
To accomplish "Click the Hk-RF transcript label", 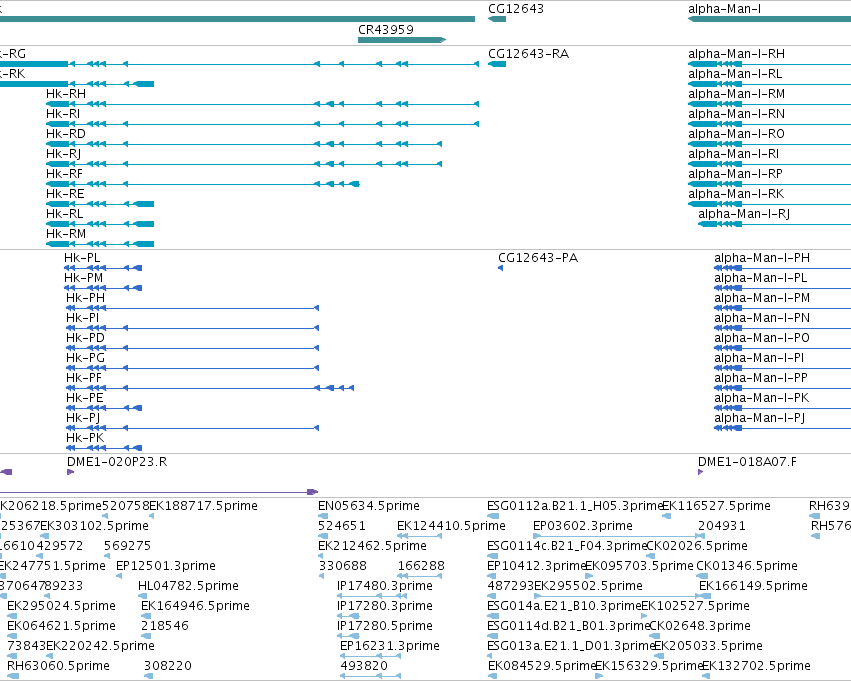I will click(x=65, y=174).
